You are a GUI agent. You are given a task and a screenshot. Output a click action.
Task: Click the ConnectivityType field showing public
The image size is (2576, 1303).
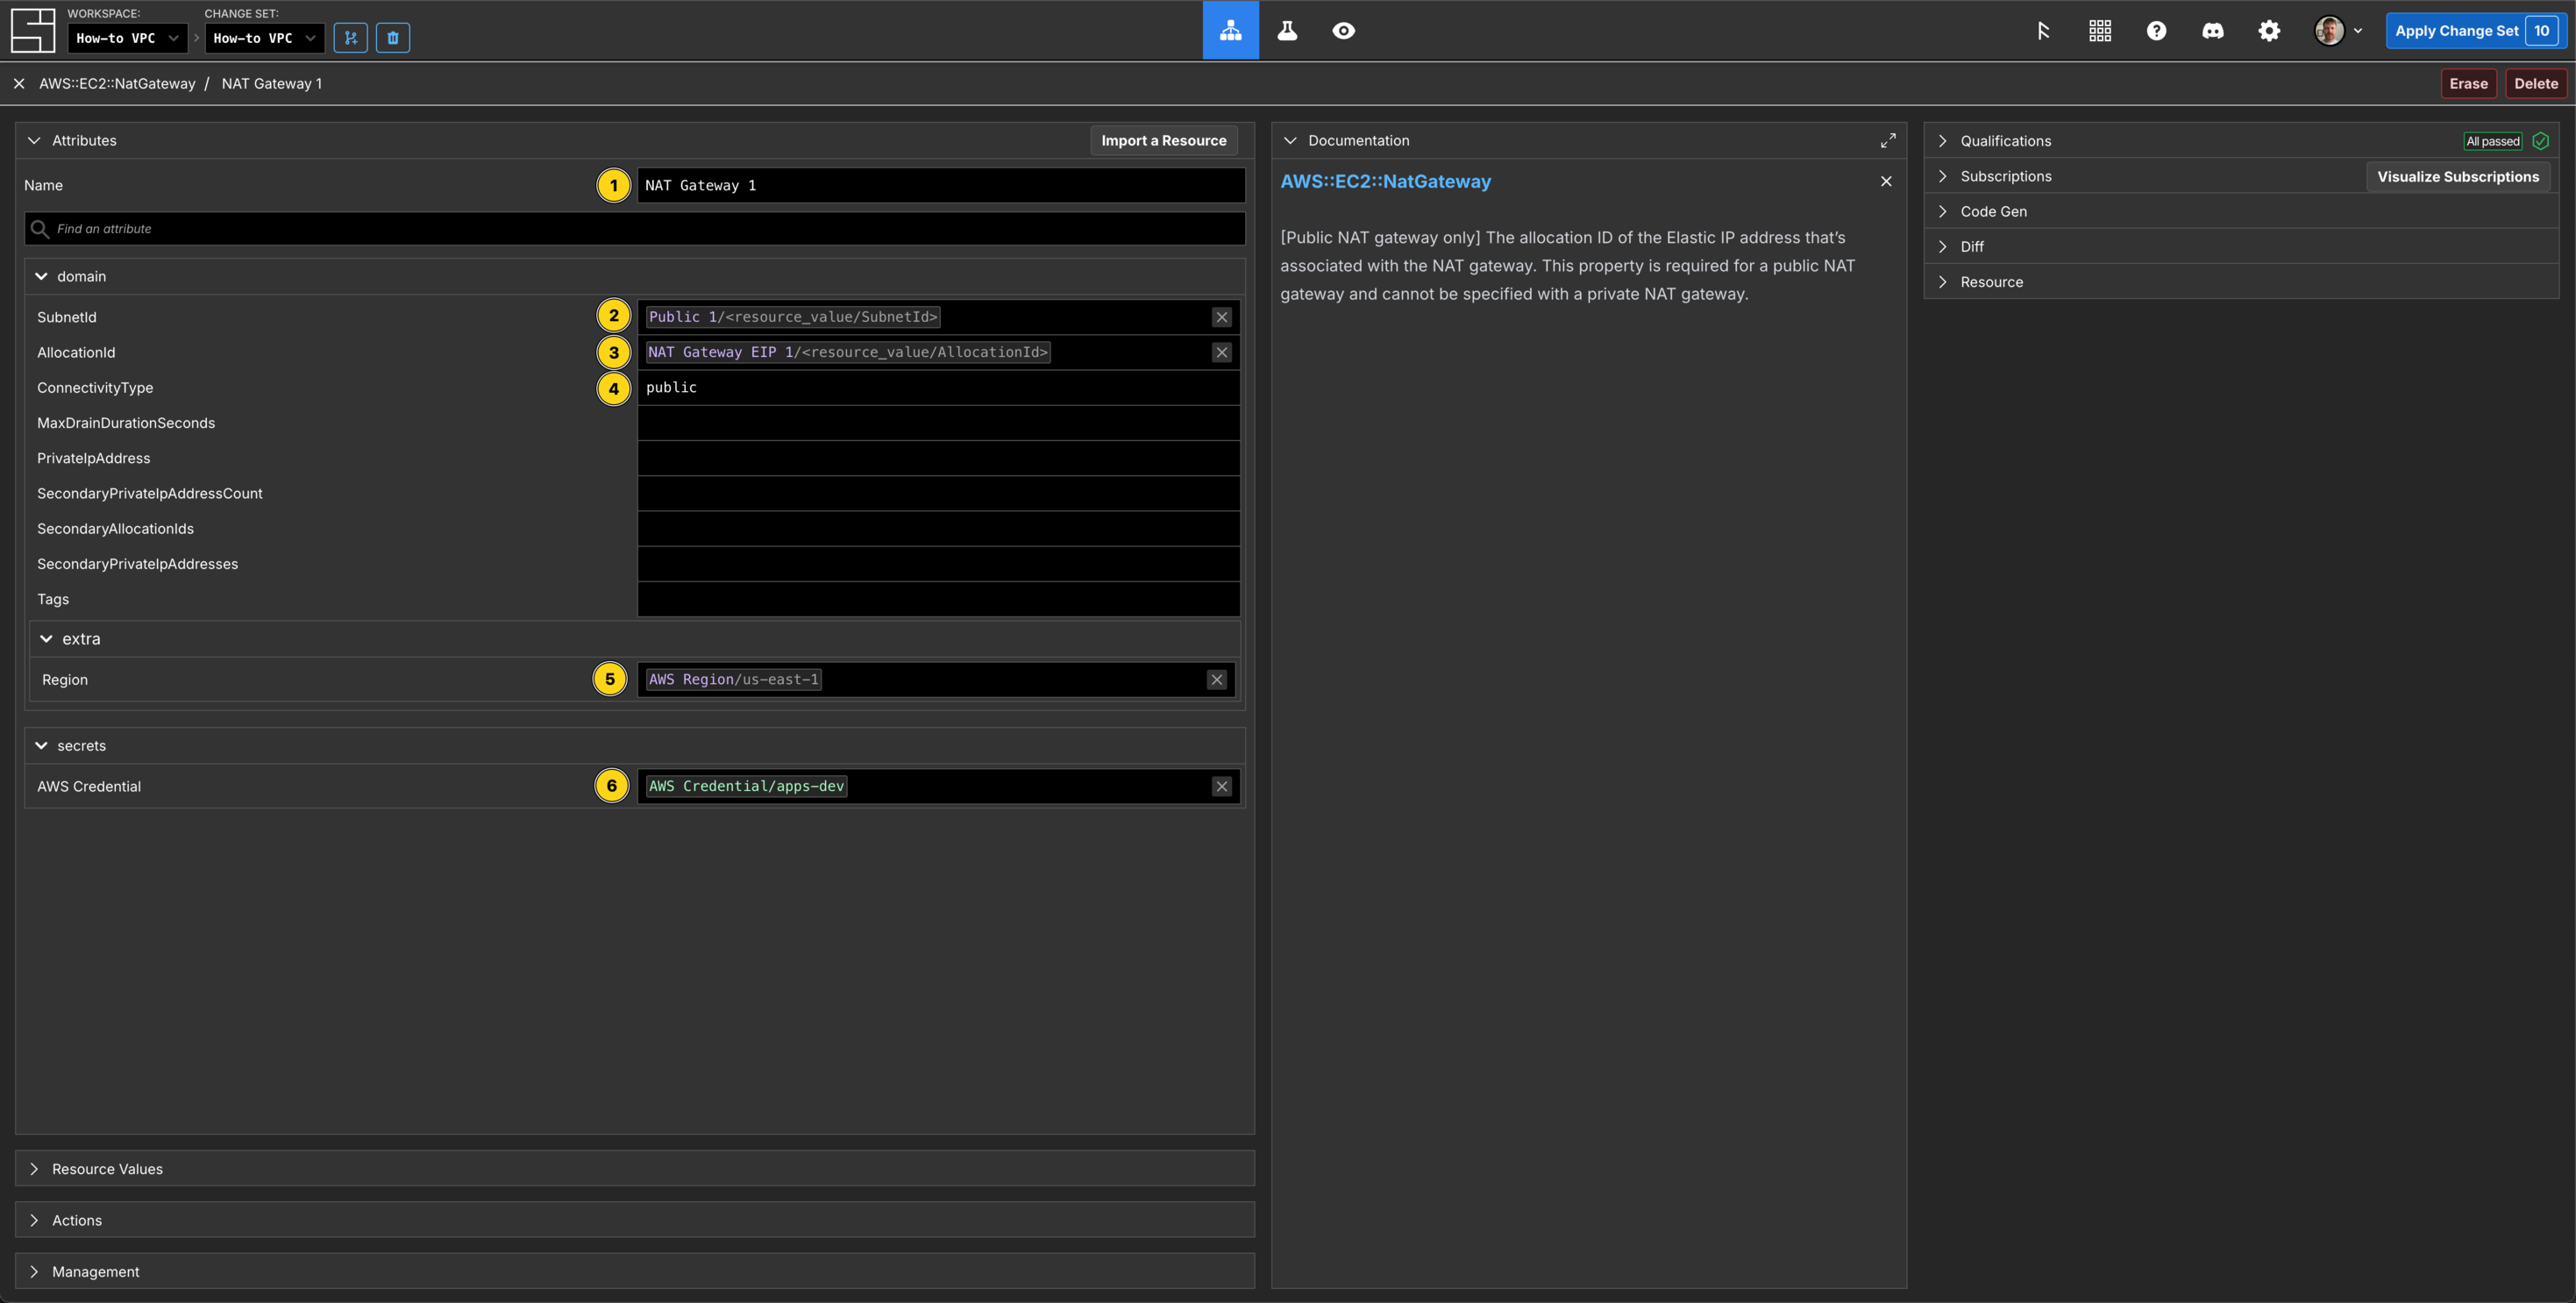(x=938, y=387)
